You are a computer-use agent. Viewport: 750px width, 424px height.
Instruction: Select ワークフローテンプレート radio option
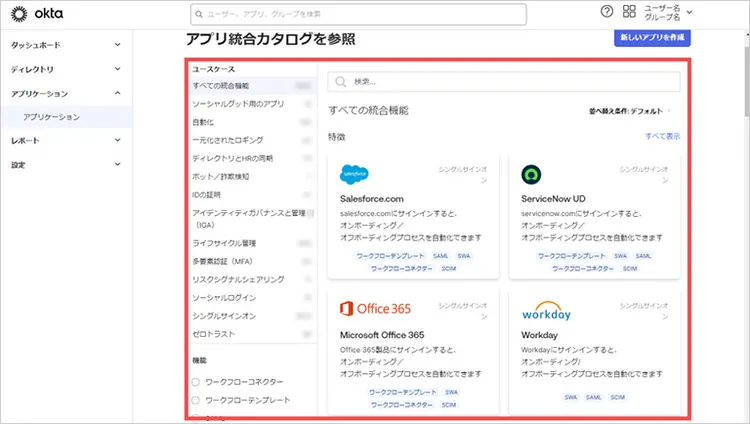click(195, 400)
